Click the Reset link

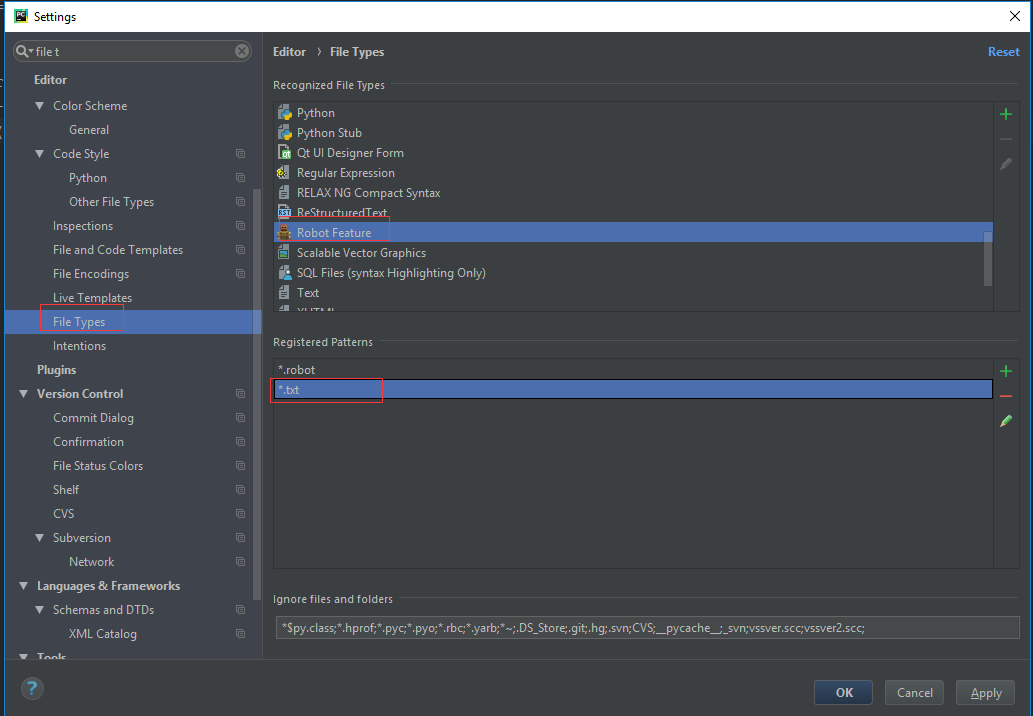(x=1003, y=51)
